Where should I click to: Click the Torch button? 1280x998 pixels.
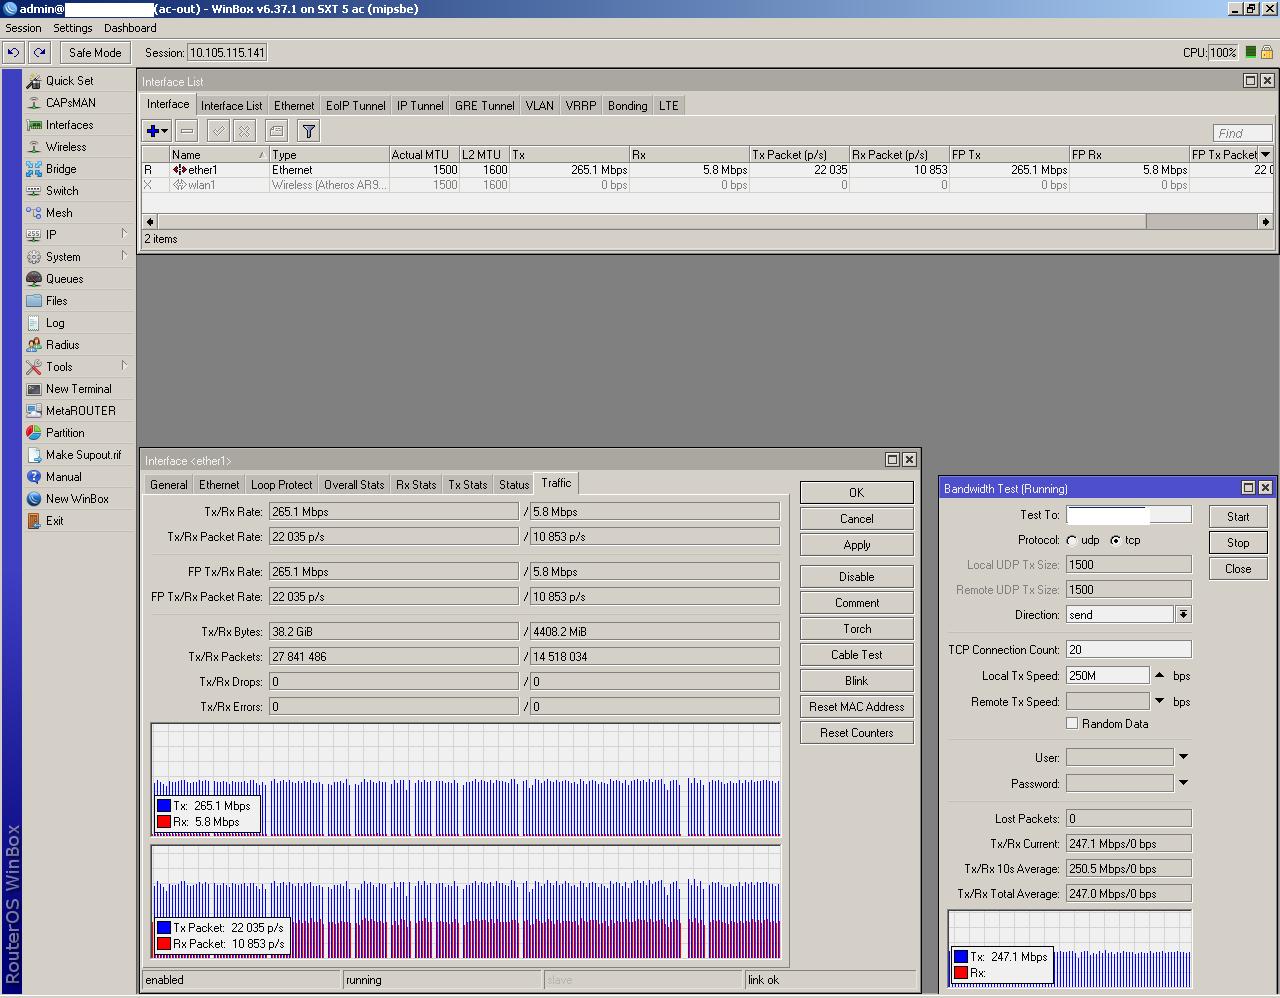856,629
